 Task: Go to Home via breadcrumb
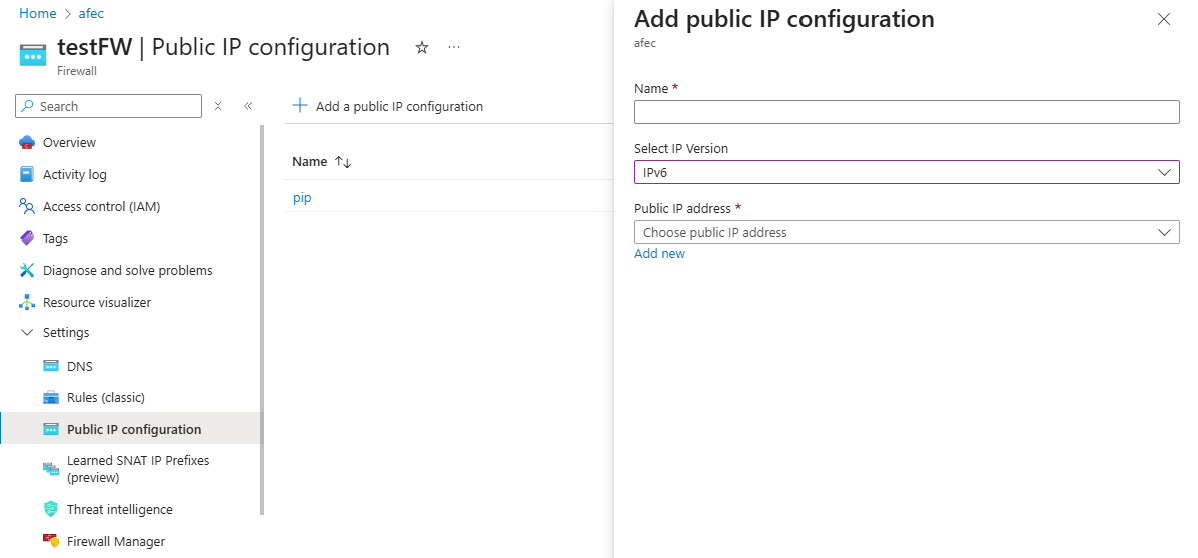(37, 13)
